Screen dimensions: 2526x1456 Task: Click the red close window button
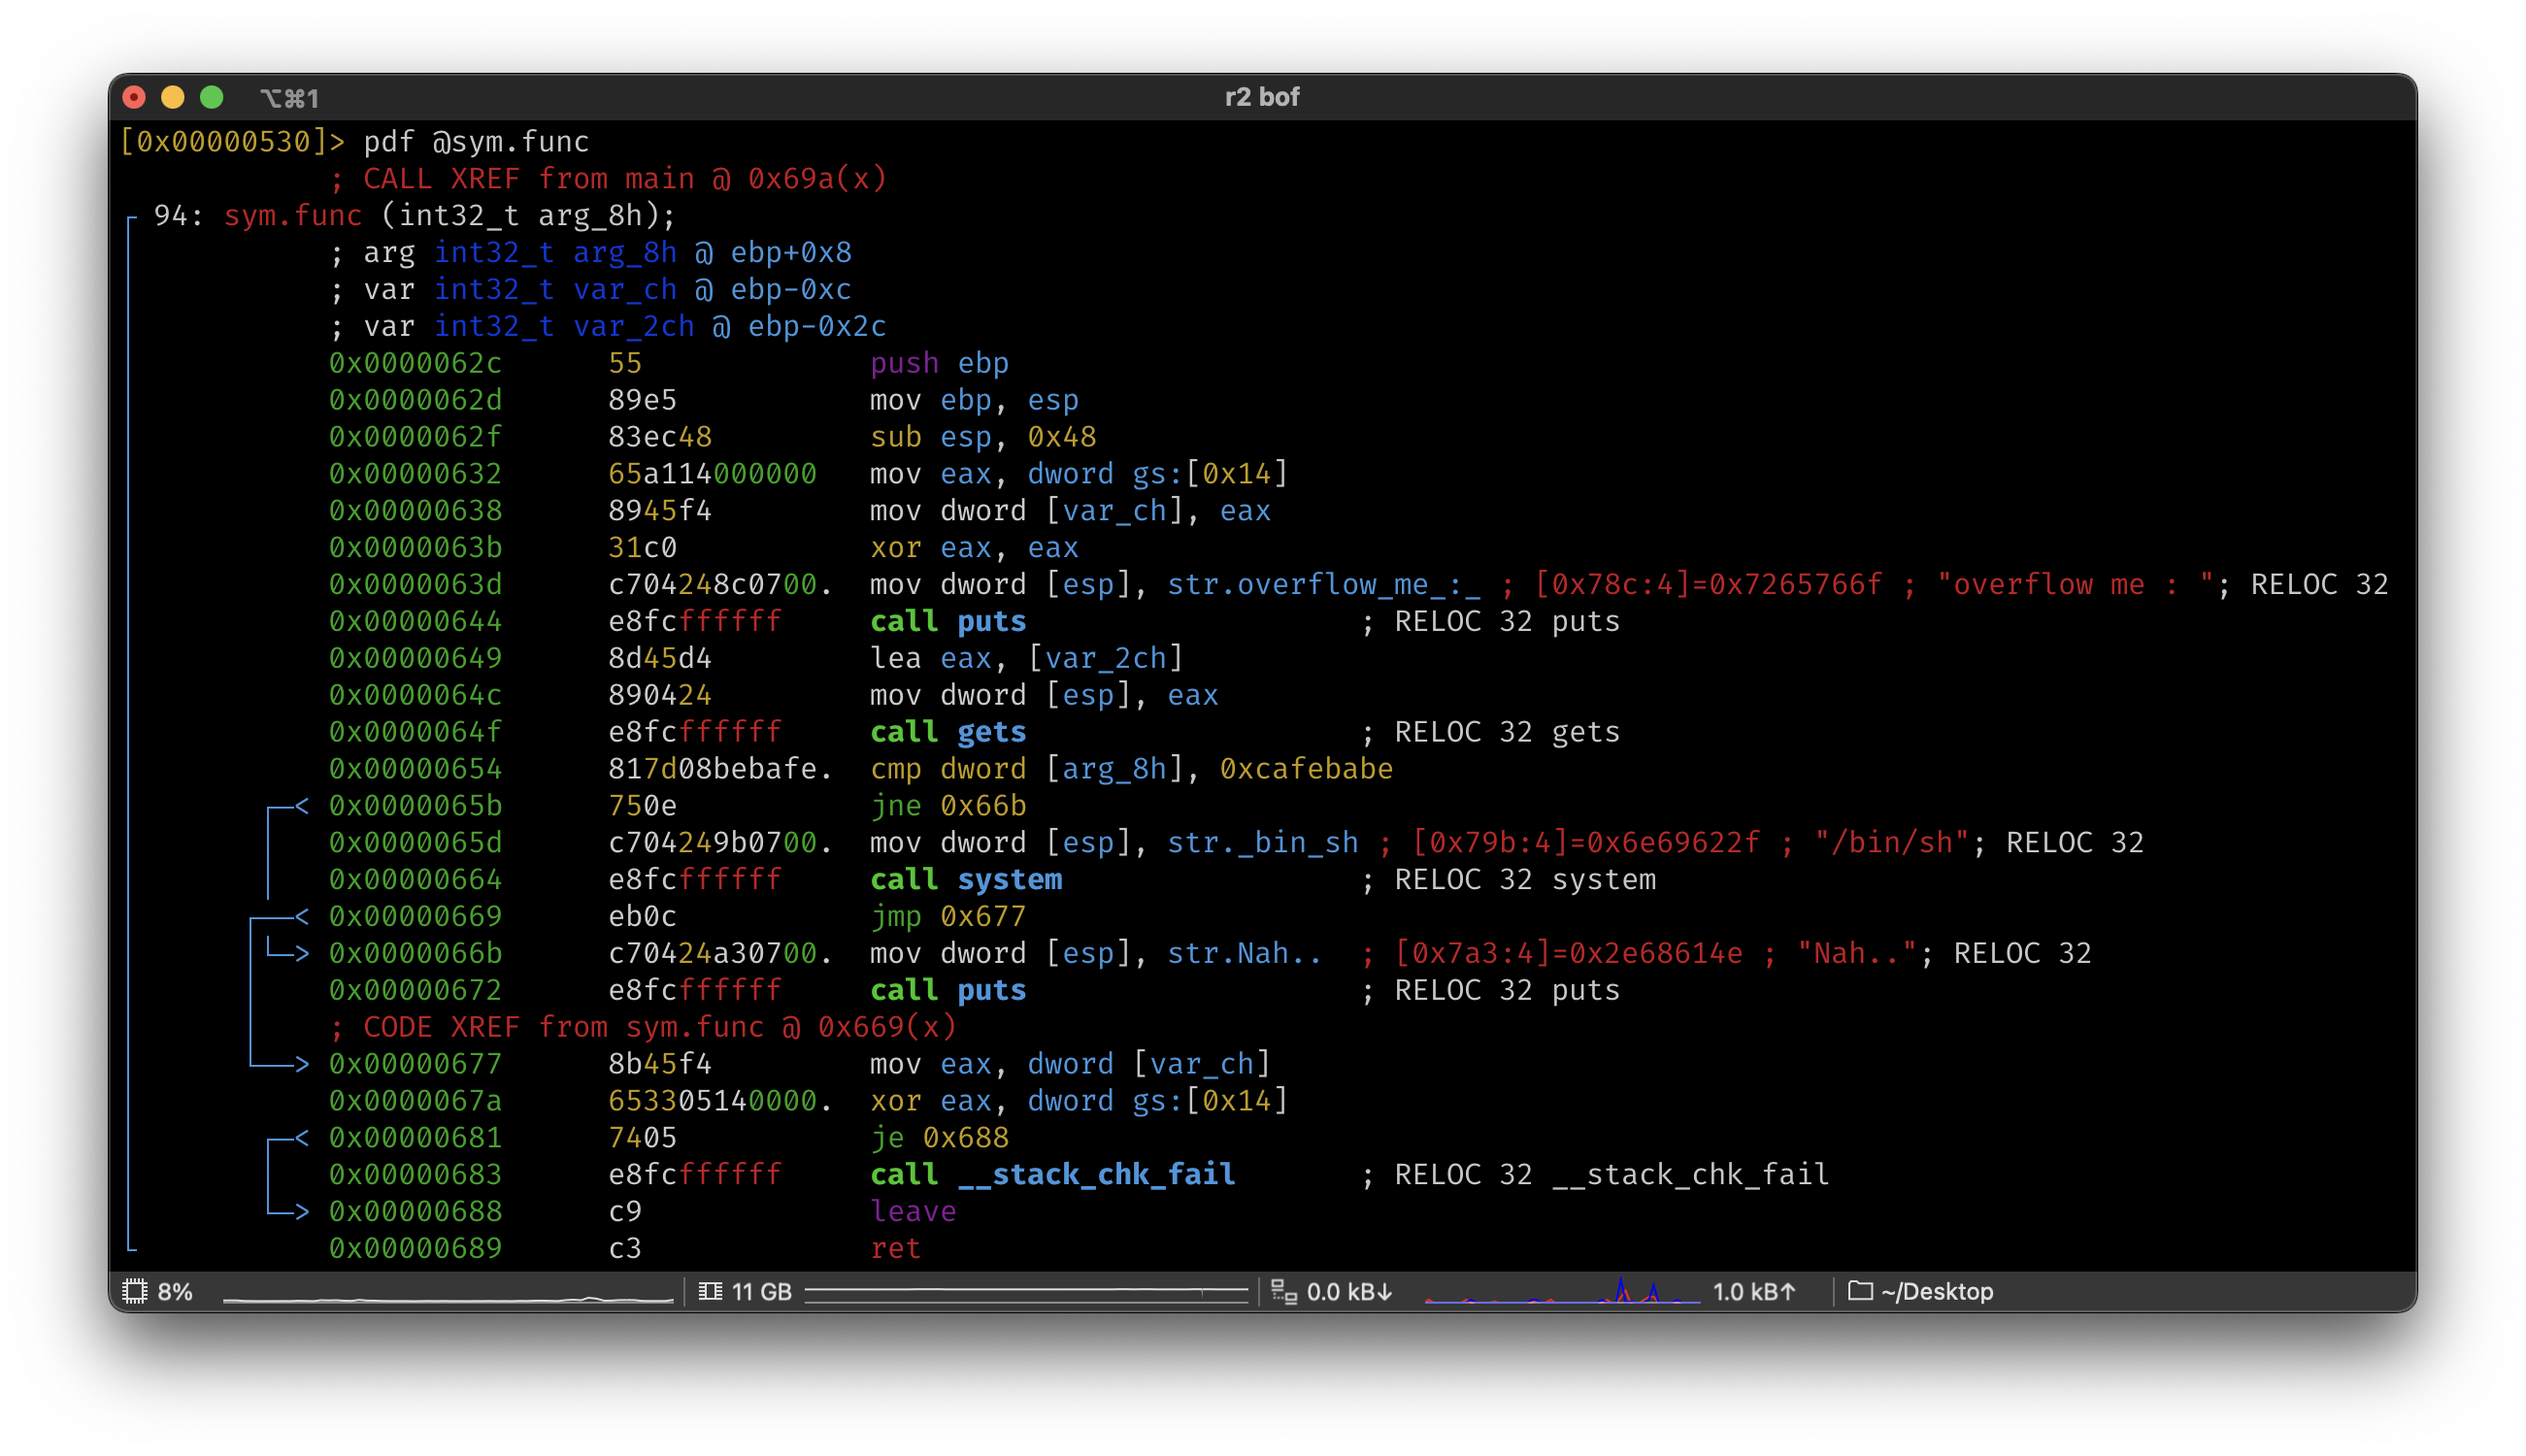[x=134, y=97]
